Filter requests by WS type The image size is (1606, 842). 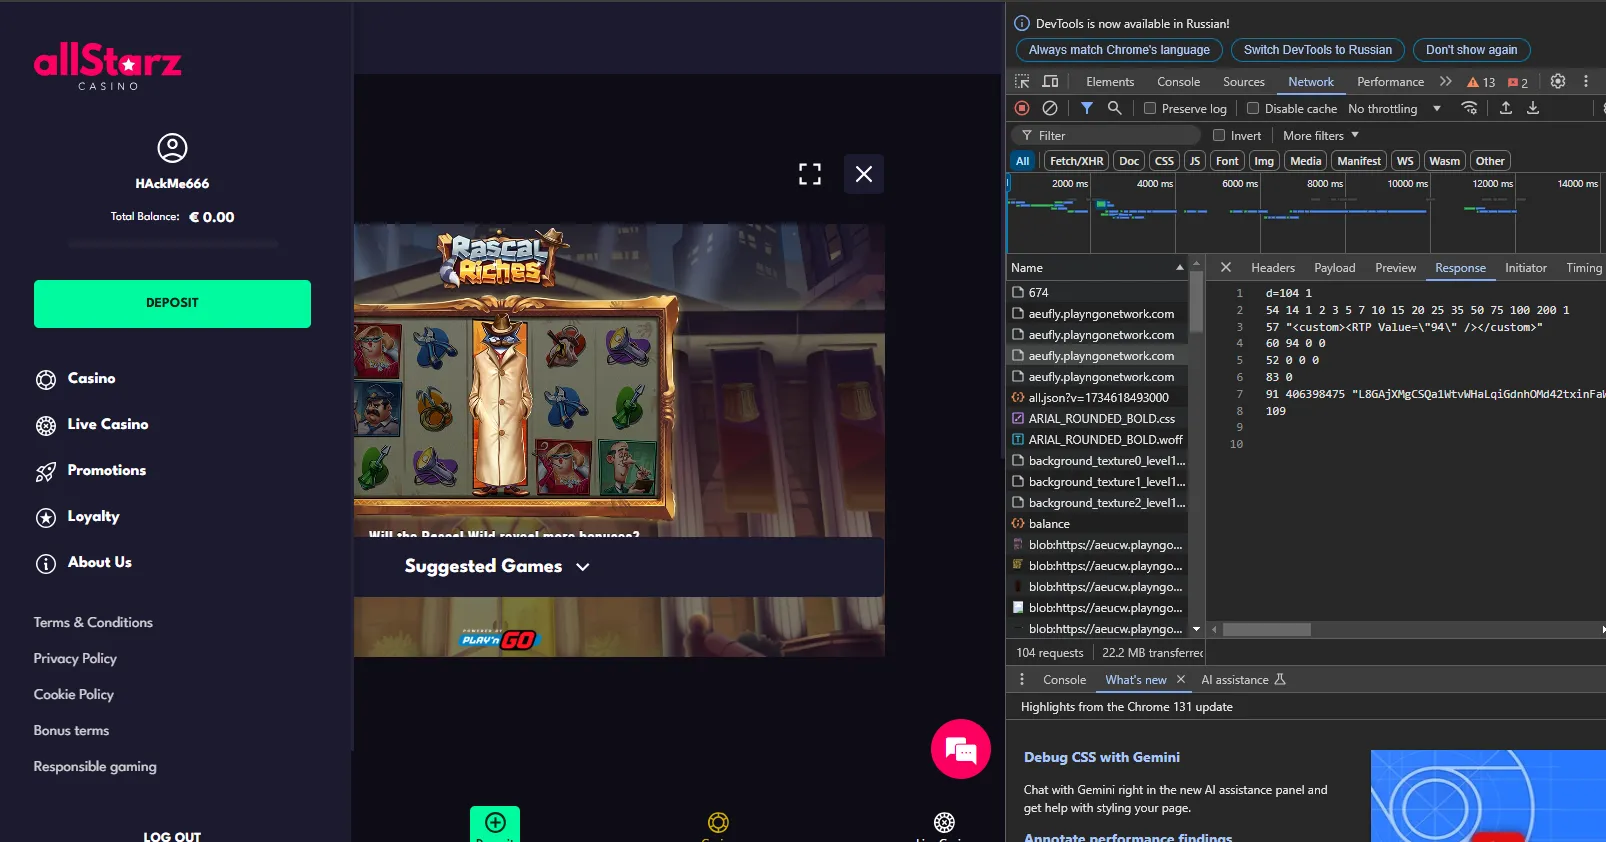click(1405, 161)
